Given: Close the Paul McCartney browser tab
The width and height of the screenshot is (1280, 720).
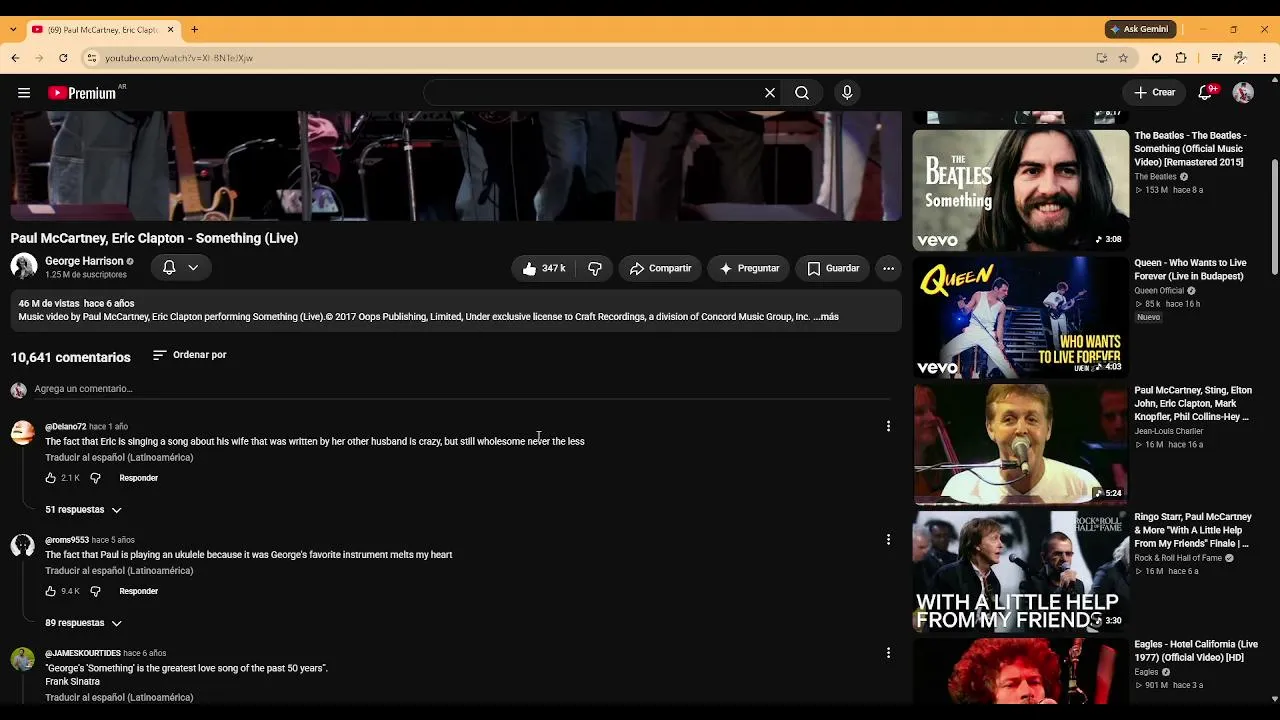Looking at the screenshot, I should 170,30.
